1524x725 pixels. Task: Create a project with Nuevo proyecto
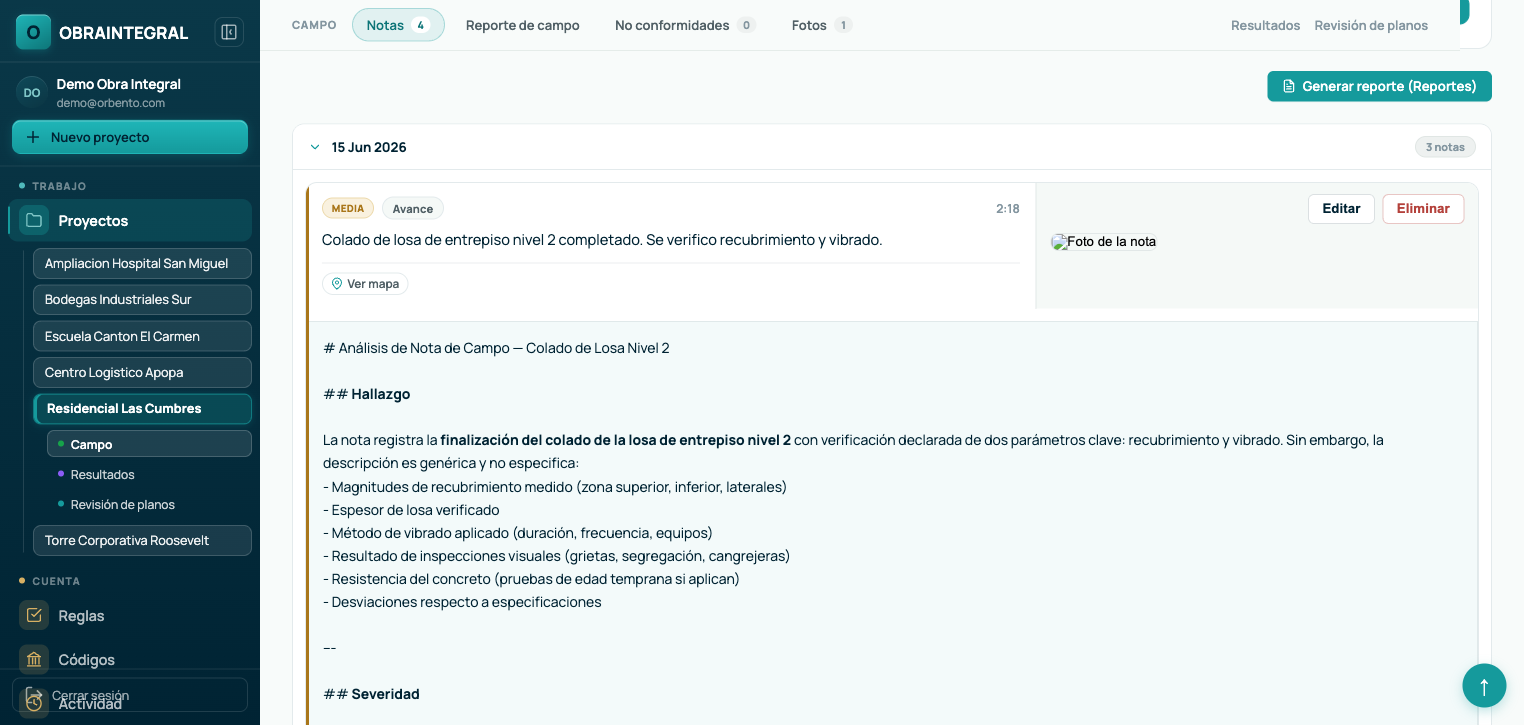(130, 137)
